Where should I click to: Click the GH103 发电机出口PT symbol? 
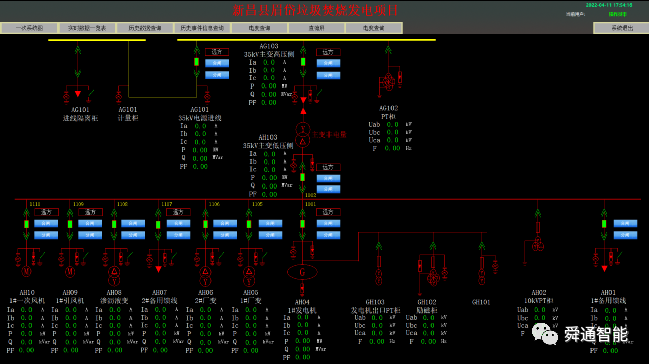(x=379, y=277)
